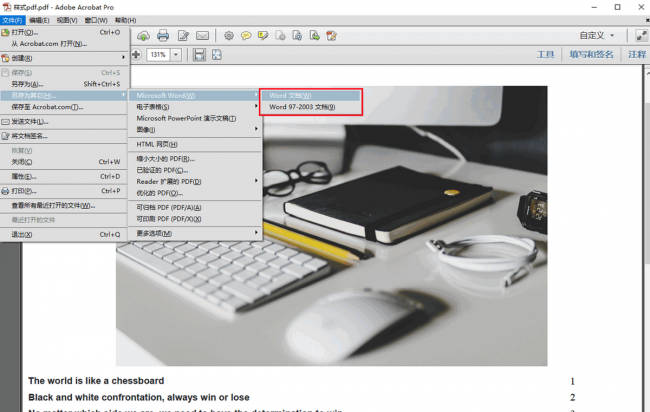Click the fit page arrows icon
Image resolution: width=650 pixels, height=412 pixels.
tap(217, 55)
